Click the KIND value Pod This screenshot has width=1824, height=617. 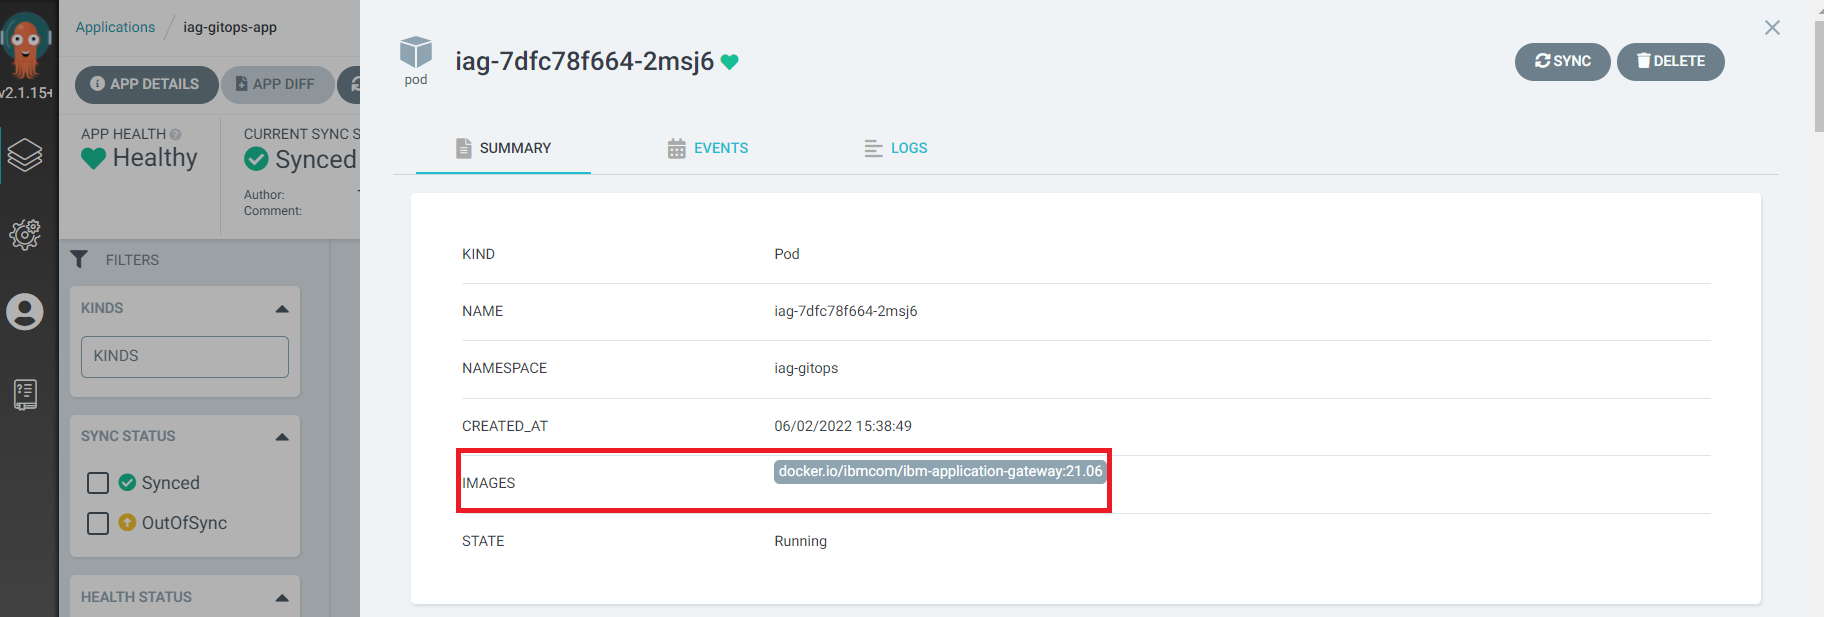(x=787, y=254)
